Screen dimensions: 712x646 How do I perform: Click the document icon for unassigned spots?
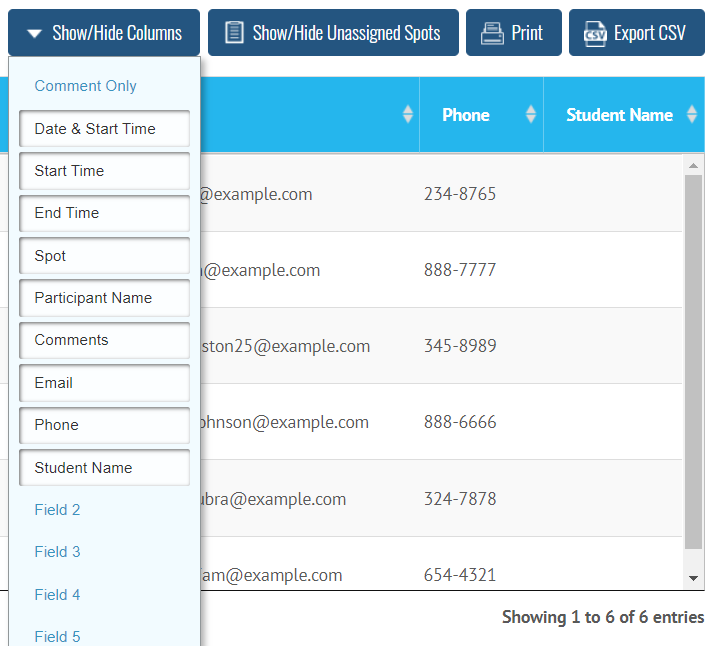(x=234, y=33)
